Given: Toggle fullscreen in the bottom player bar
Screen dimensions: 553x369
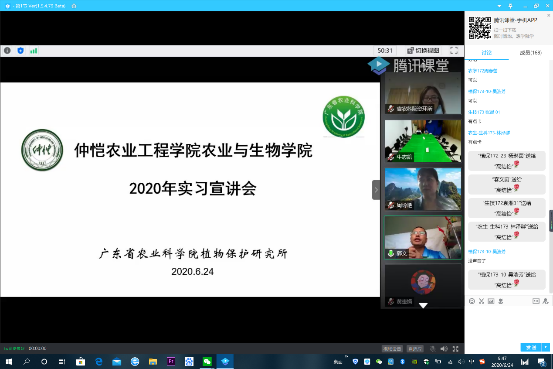Looking at the screenshot, I should pyautogui.click(x=456, y=349).
